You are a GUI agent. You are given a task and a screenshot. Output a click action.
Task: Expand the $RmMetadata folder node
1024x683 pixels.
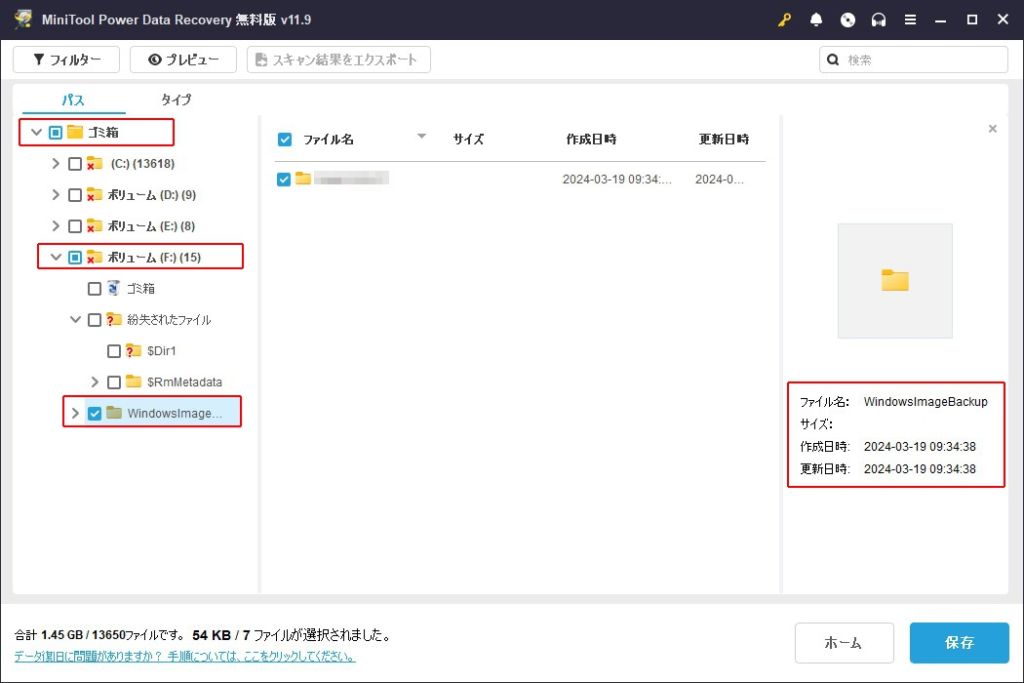click(x=95, y=382)
